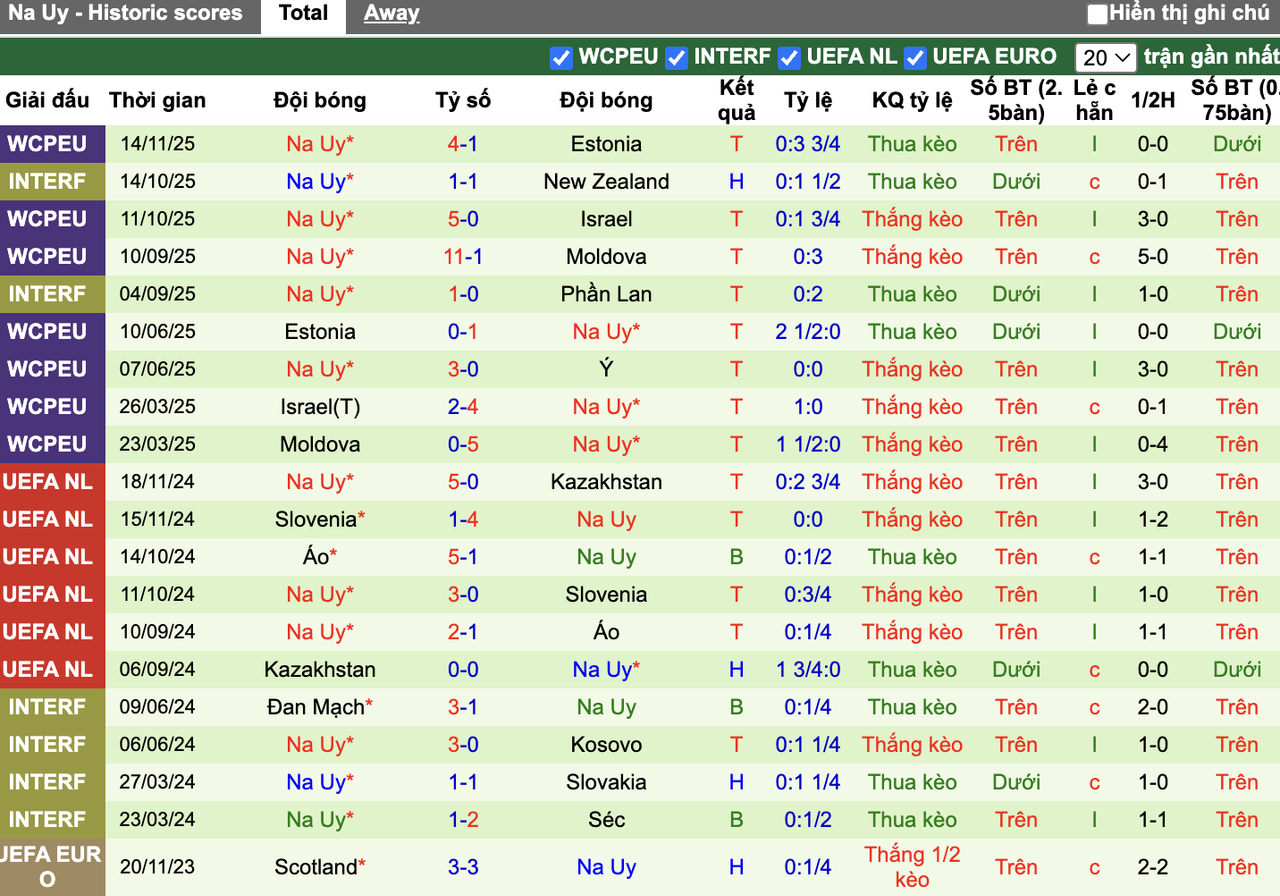The width and height of the screenshot is (1280, 896).
Task: Select the 3-3 score against Scotland
Action: 463,867
